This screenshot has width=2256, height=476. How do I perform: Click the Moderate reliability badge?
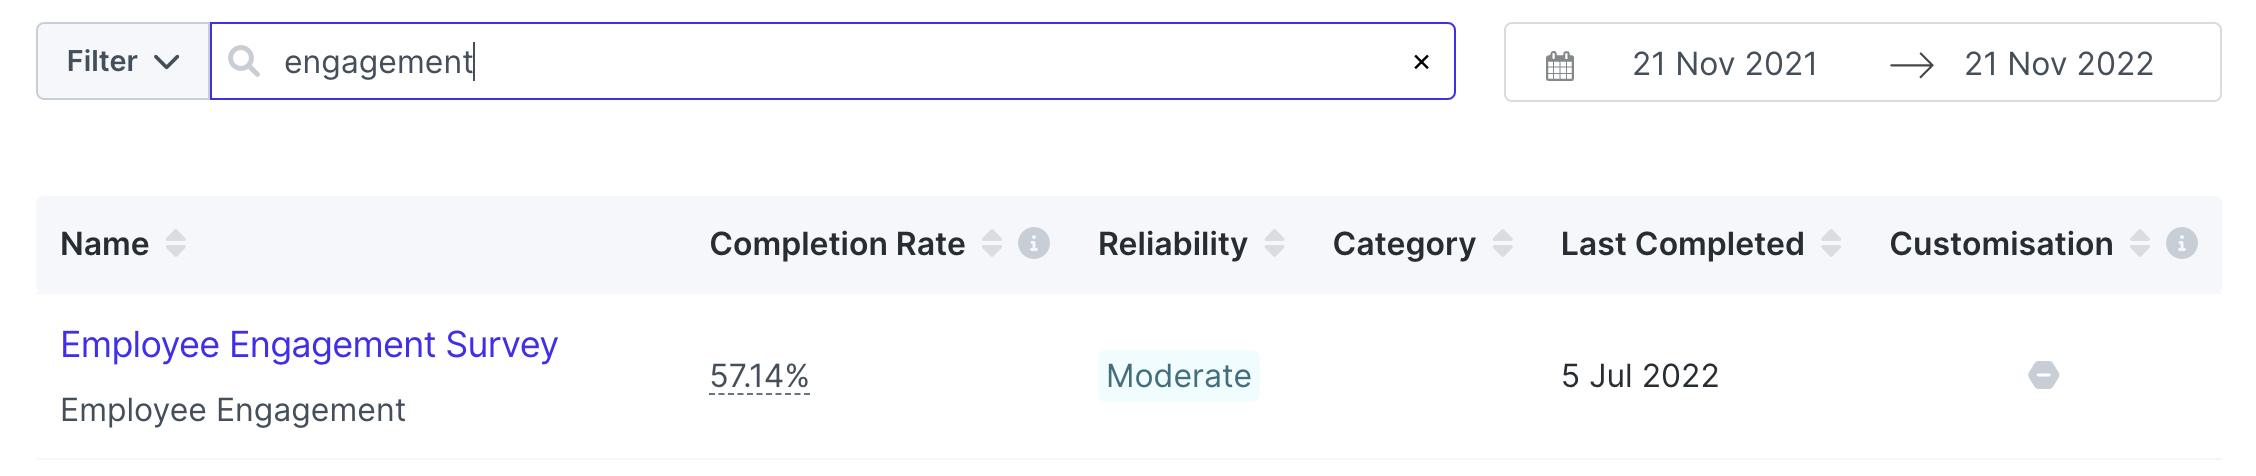pos(1179,376)
